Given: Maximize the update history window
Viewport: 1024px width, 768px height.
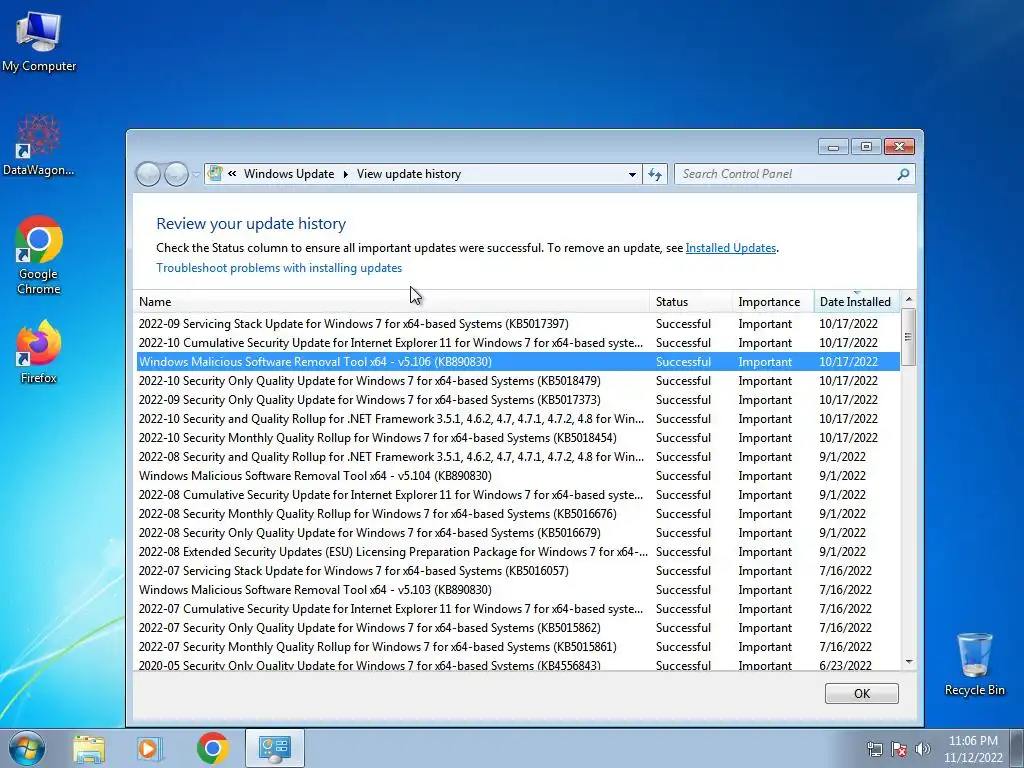Looking at the screenshot, I should 866,147.
